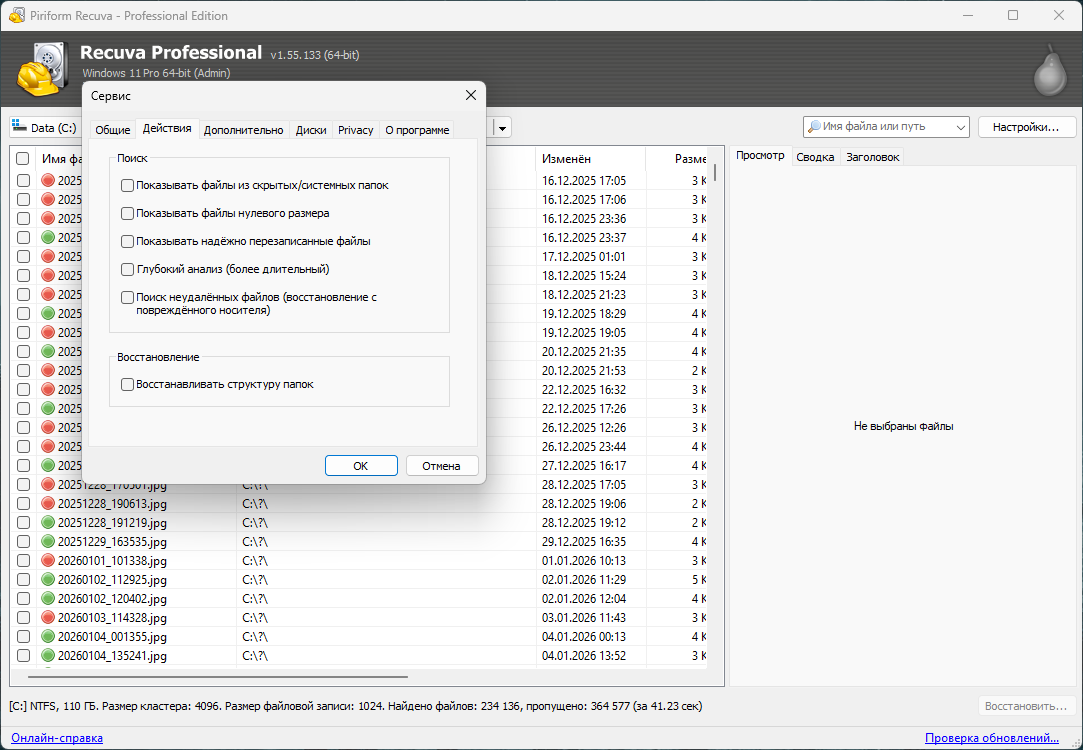Click the Восстановить... button
This screenshot has width=1083, height=750.
(1026, 706)
